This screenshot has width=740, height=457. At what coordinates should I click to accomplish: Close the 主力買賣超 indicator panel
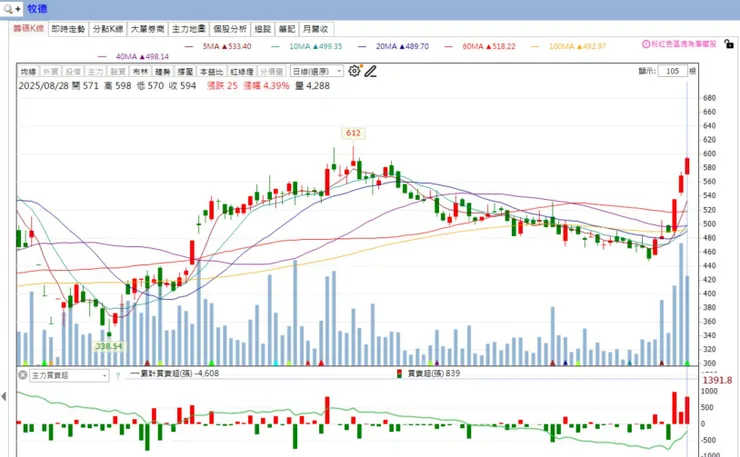click(x=22, y=375)
